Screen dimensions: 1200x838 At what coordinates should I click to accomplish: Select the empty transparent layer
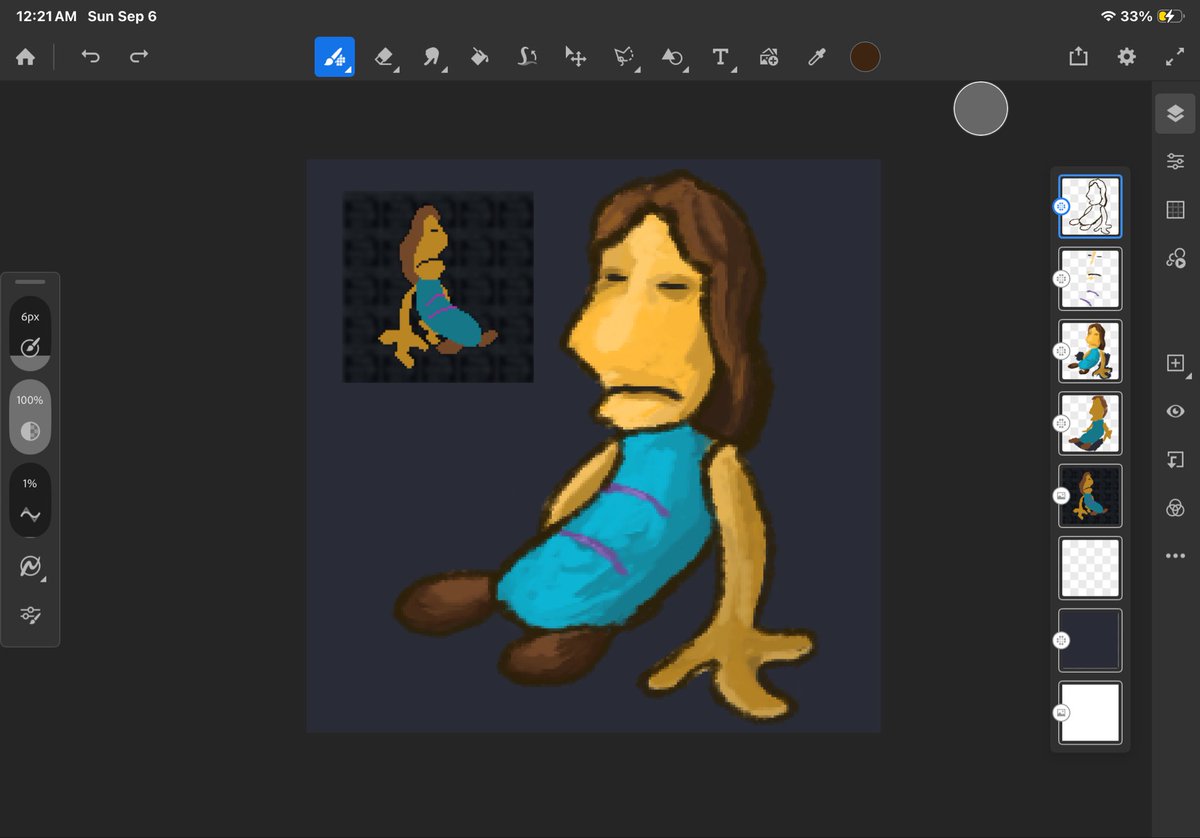click(x=1090, y=568)
